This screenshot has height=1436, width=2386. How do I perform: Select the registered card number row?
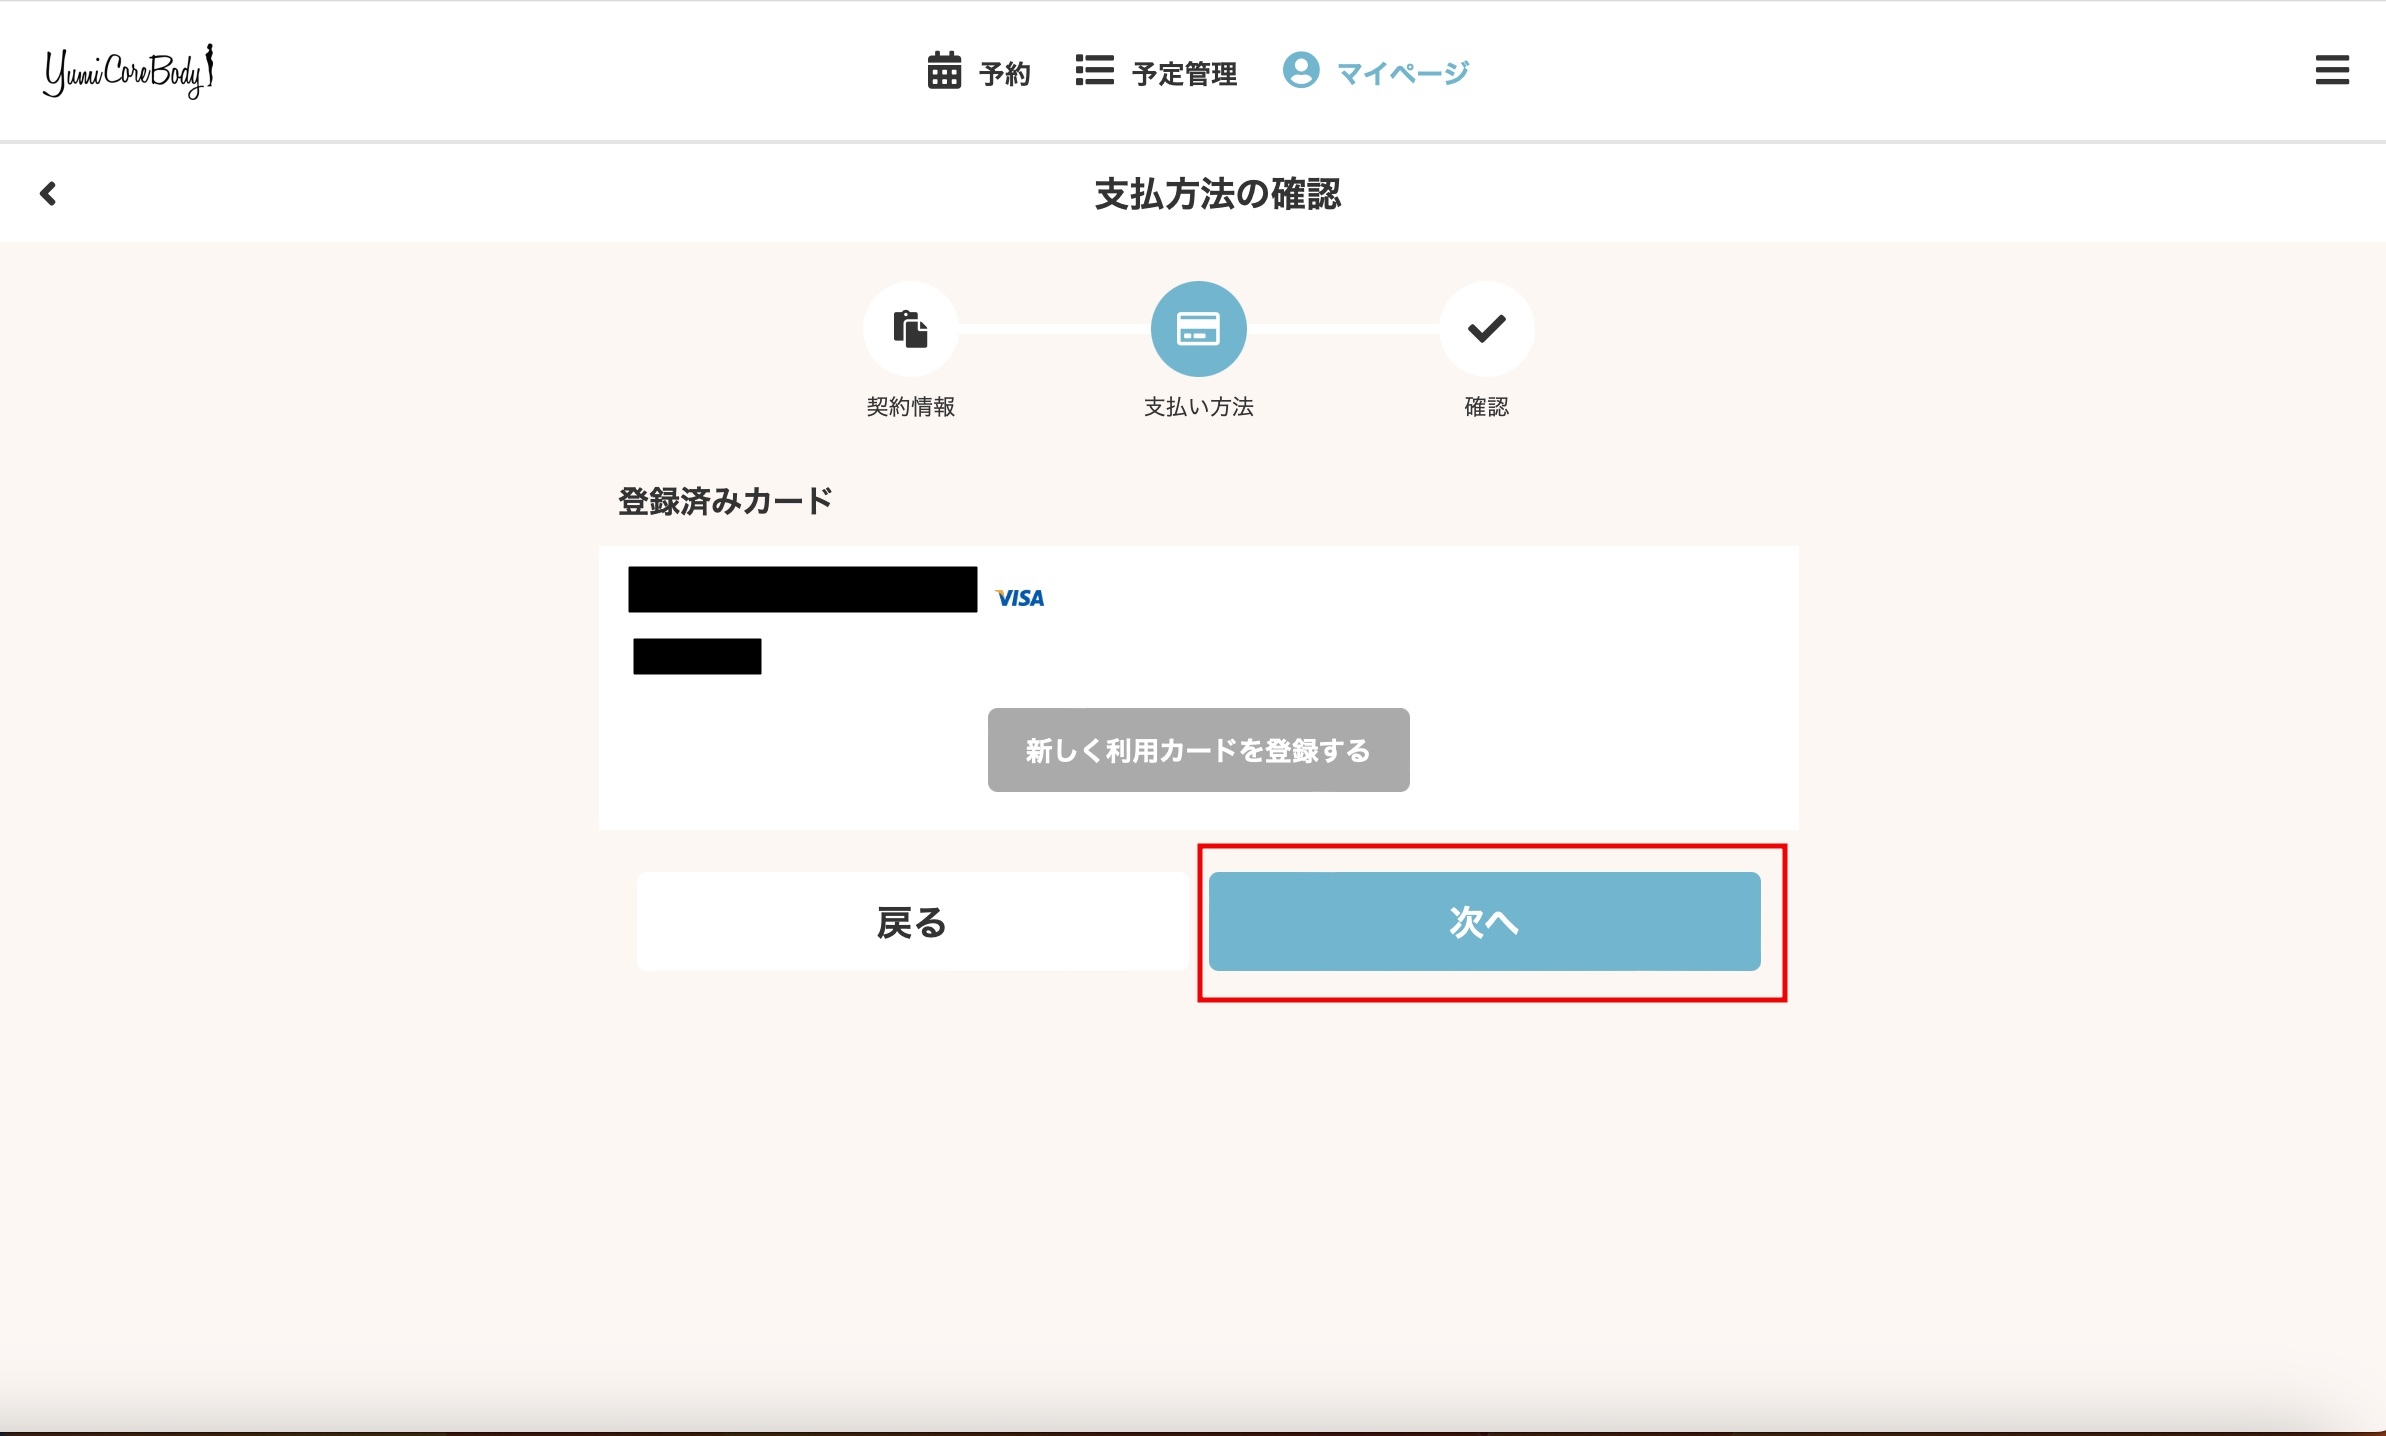(x=802, y=590)
